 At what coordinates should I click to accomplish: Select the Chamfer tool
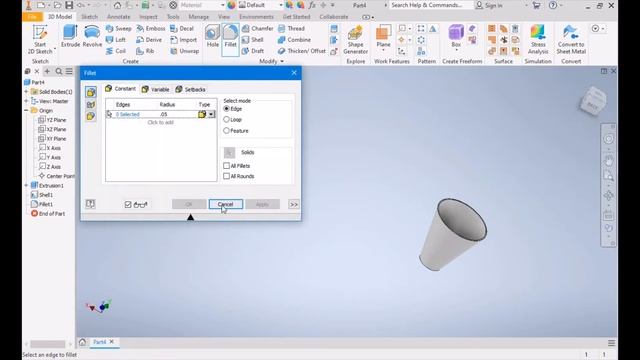click(x=257, y=29)
